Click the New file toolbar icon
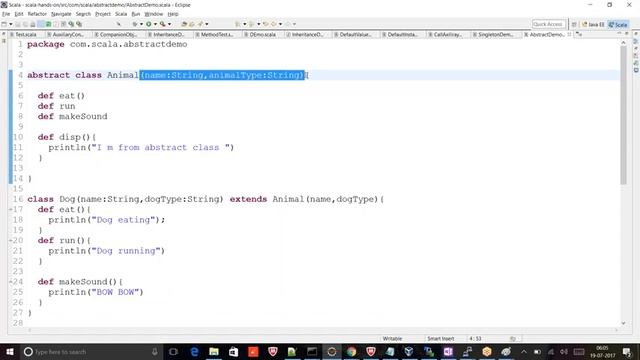 (x=4, y=24)
